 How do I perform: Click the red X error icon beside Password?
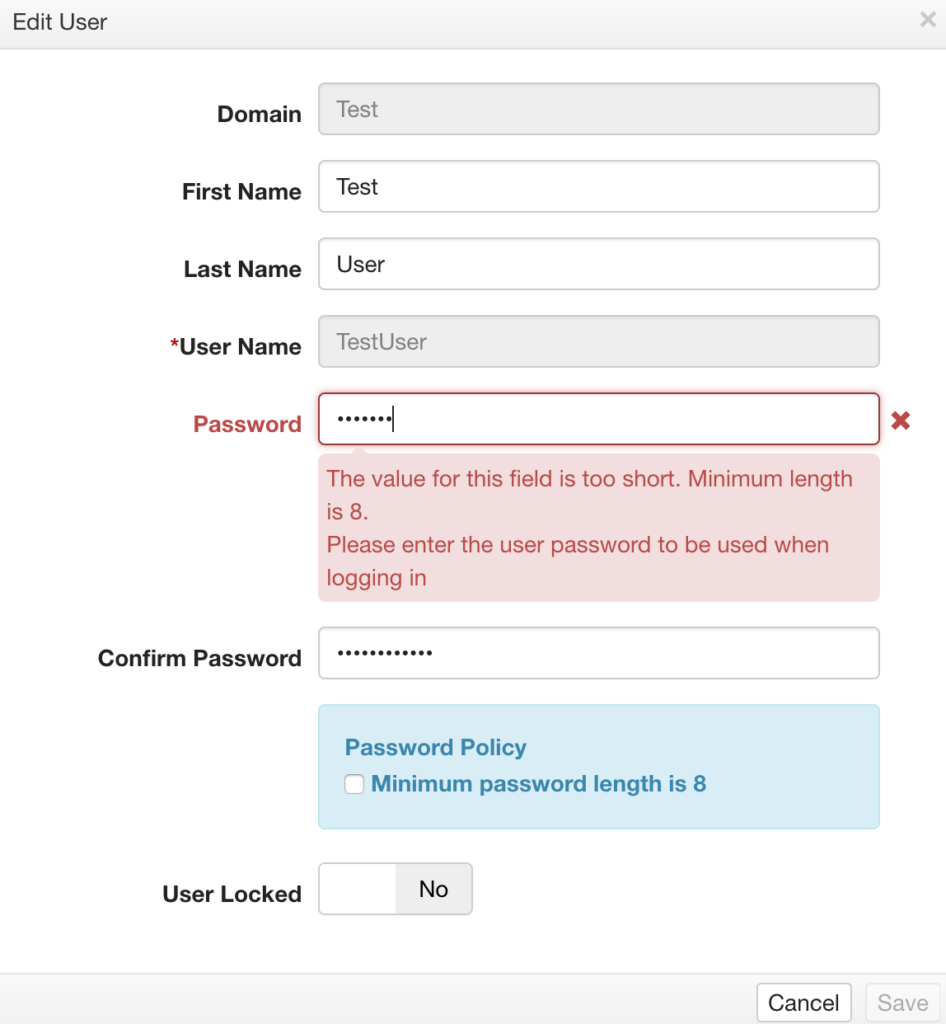pyautogui.click(x=900, y=421)
